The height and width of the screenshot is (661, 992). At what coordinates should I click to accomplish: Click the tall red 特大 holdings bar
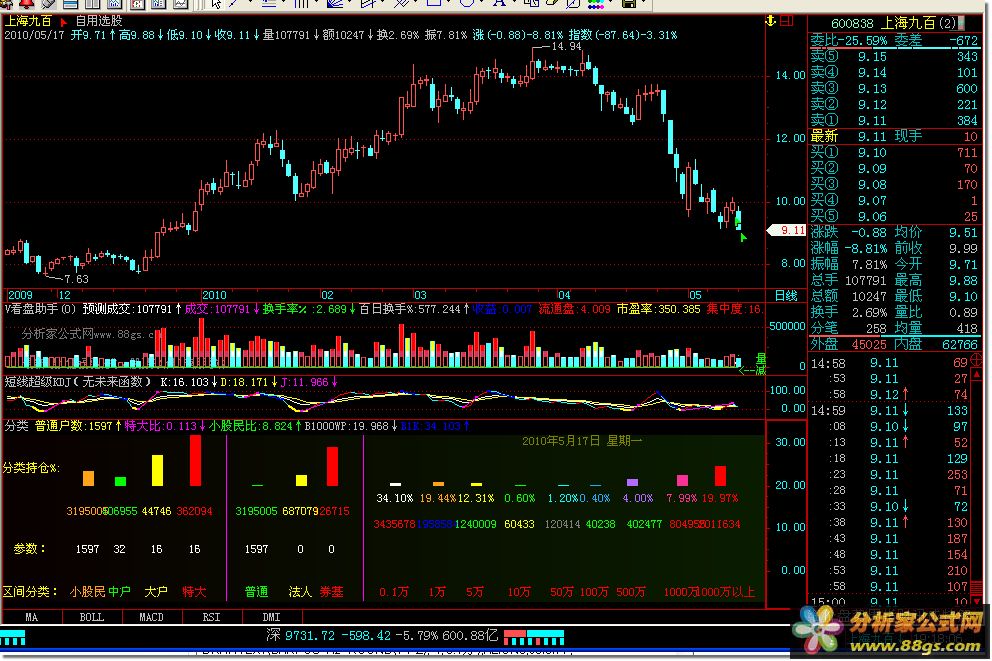click(x=195, y=460)
